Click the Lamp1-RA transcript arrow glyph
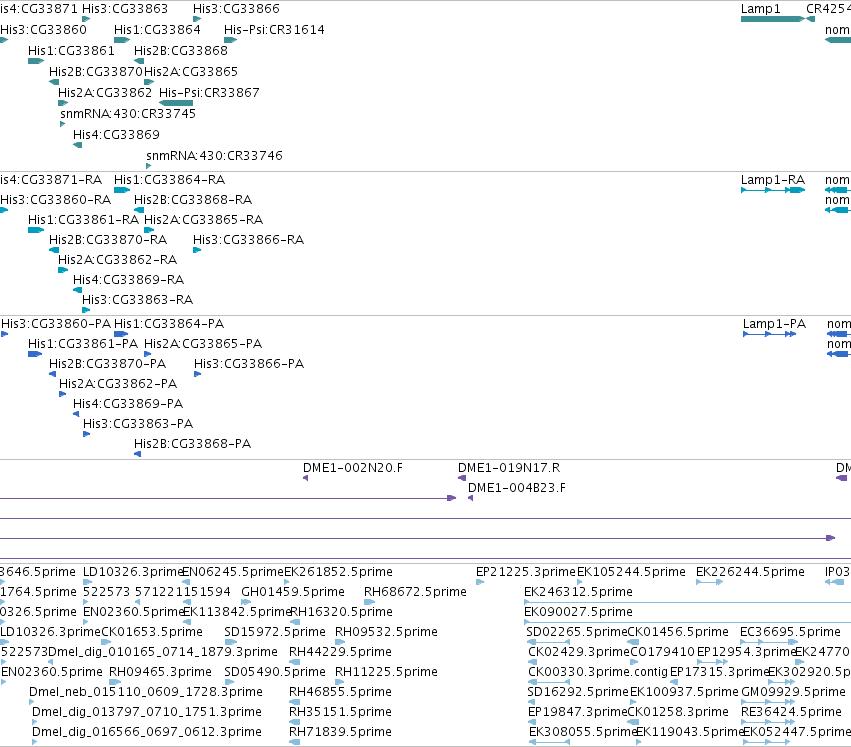 click(773, 190)
